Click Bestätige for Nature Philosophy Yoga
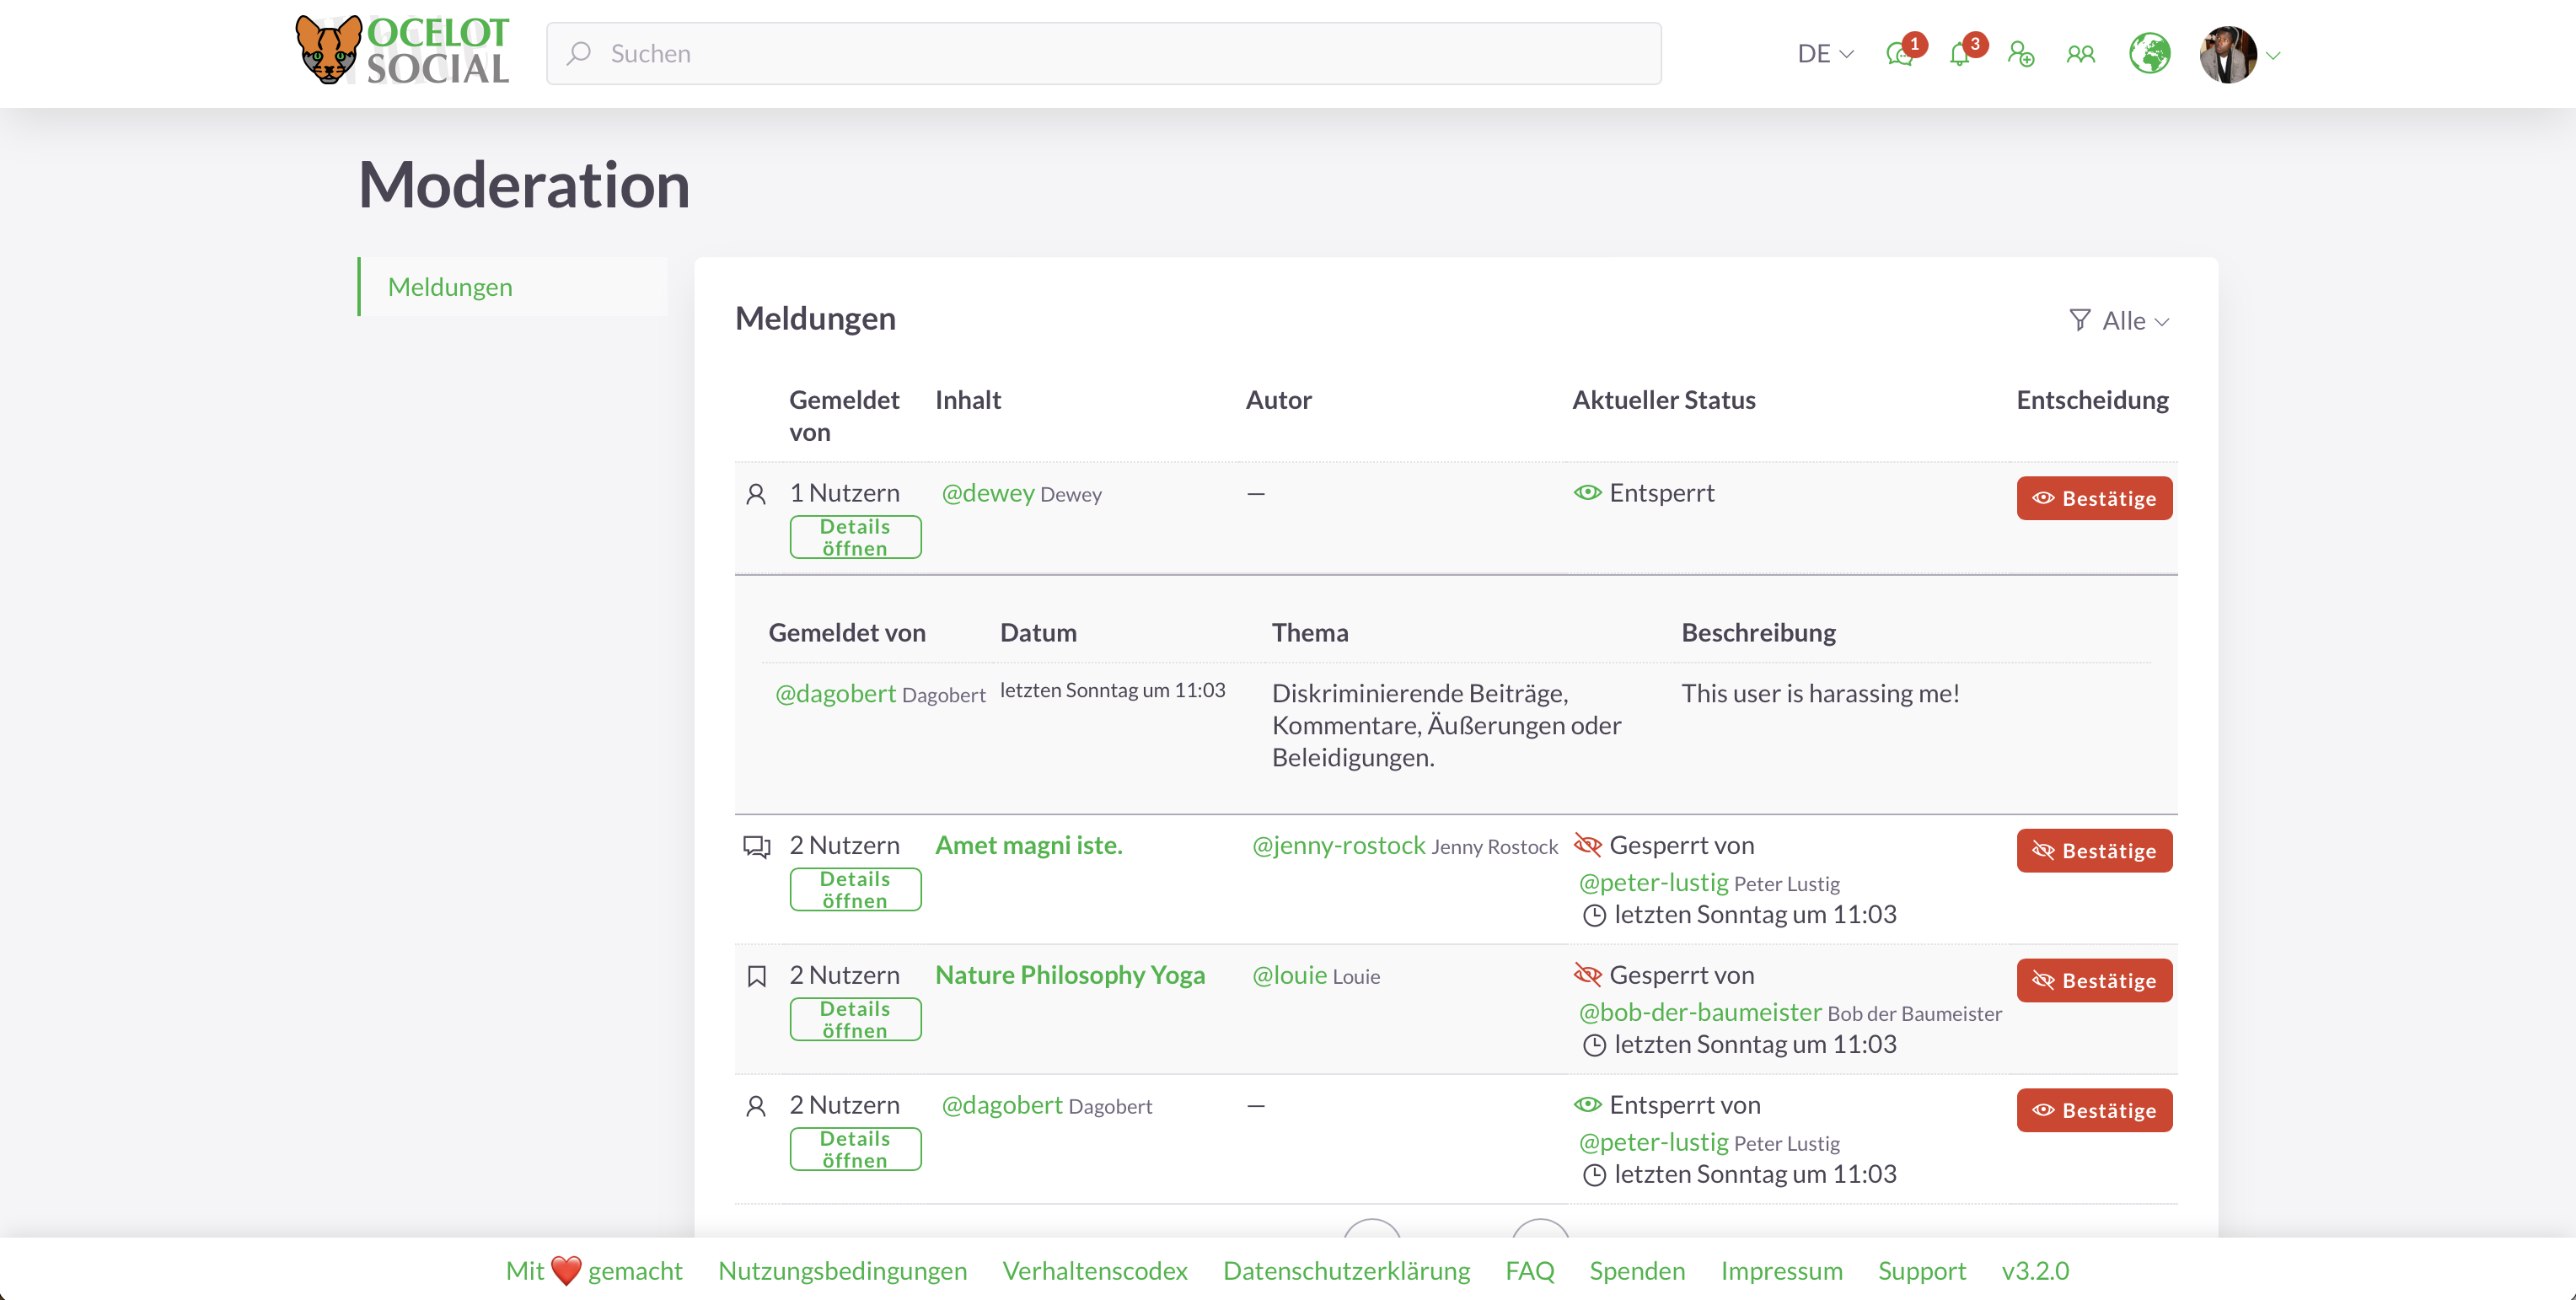 tap(2094, 981)
